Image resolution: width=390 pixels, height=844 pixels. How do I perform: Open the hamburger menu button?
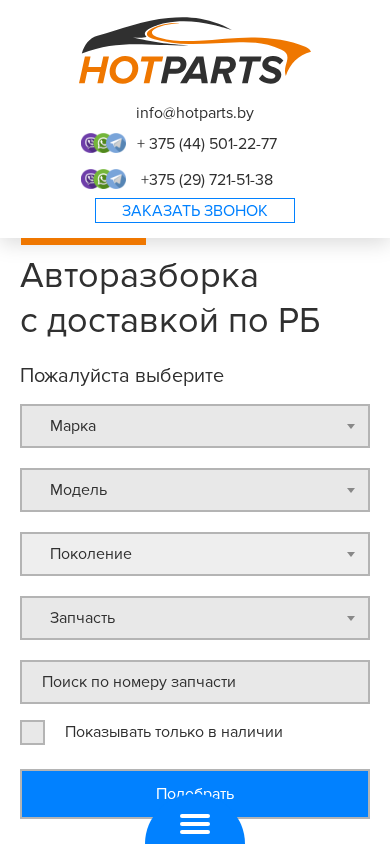(195, 824)
